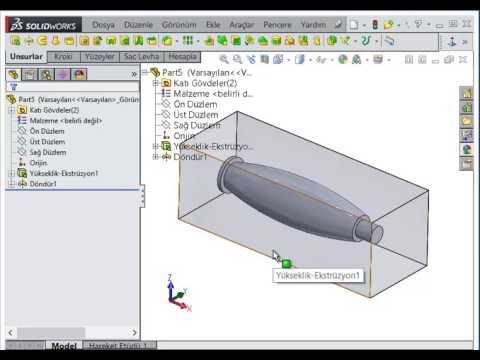The image size is (480, 360).
Task: Switch to the Kroki tab
Action: coord(63,57)
